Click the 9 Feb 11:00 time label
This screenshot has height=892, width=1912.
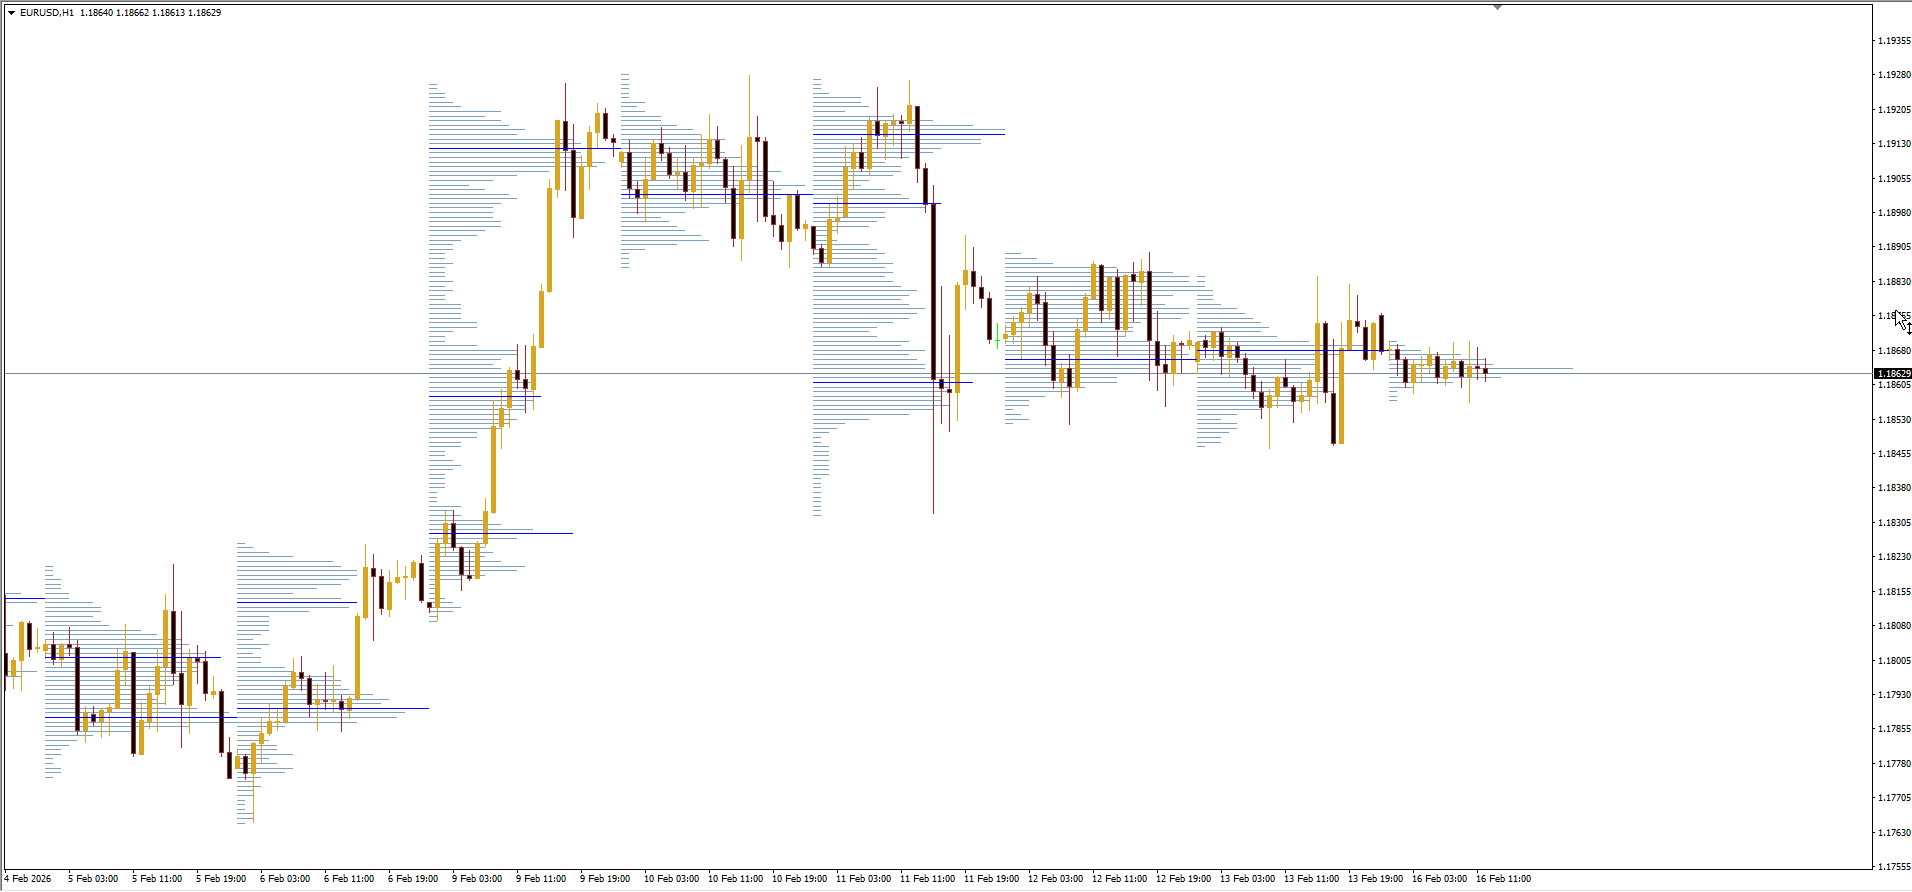point(541,879)
